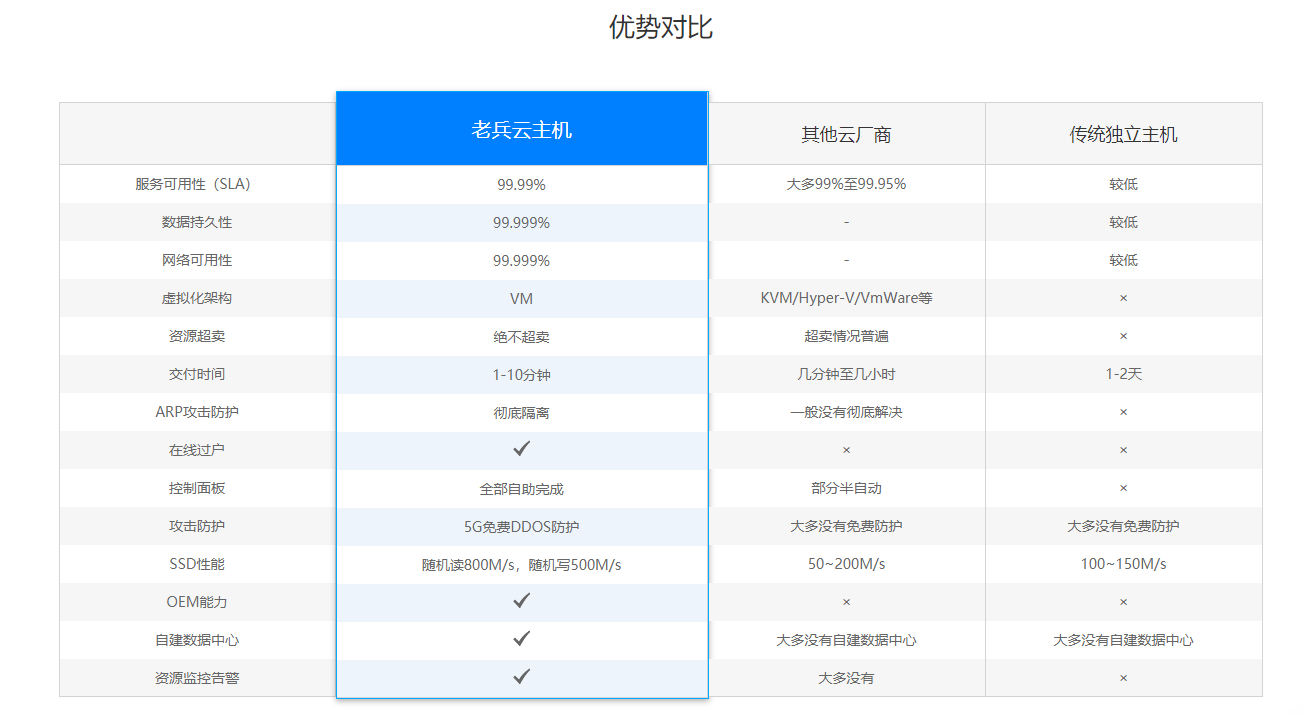Click the 服务可用性（SLA）row label

[197, 184]
